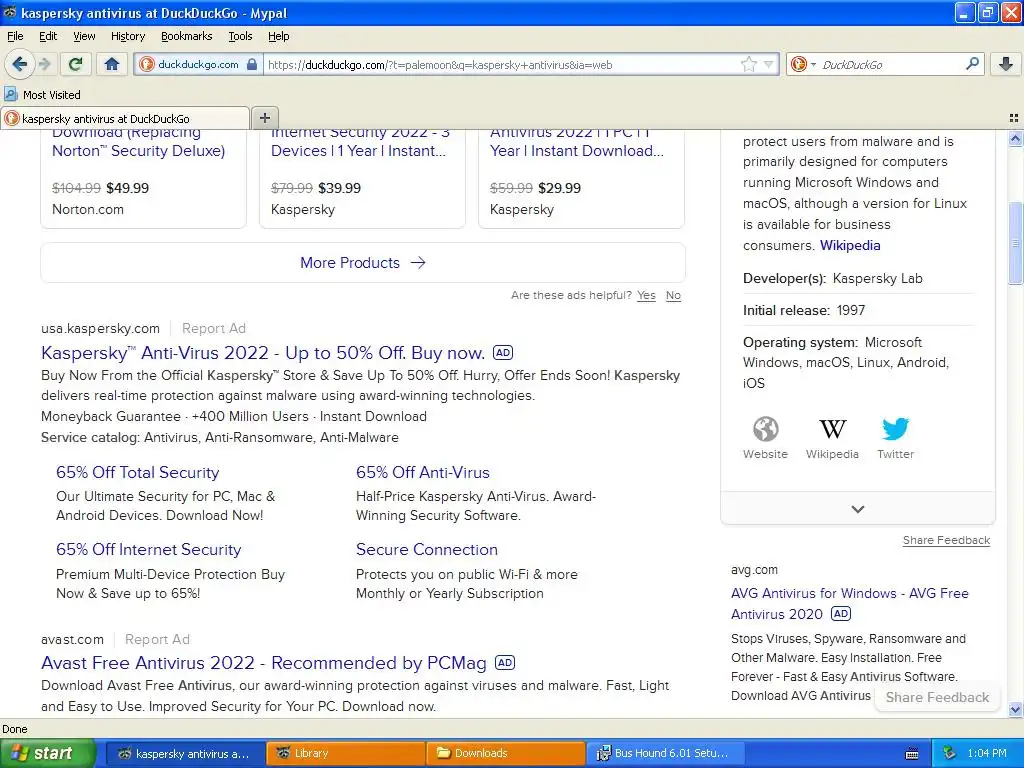Open the Edit menu
Viewport: 1024px width, 768px height.
tap(48, 36)
